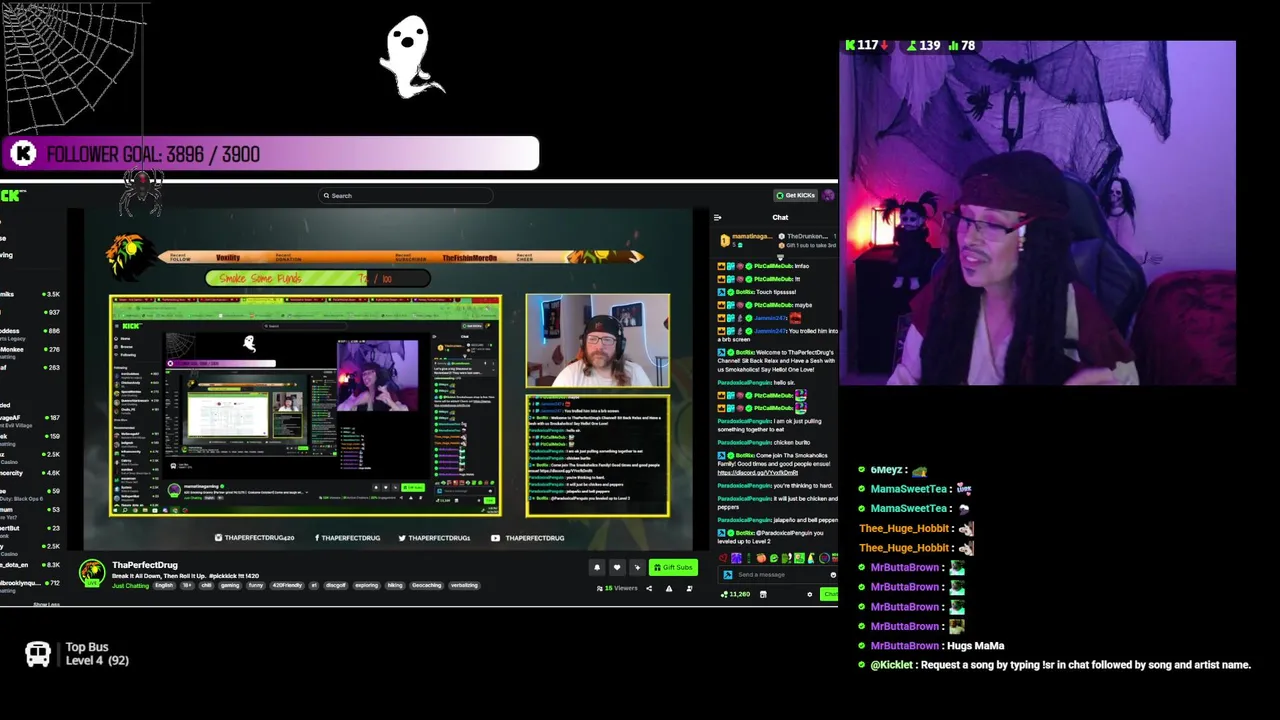Open ThaPerfectDrug channel avatar

tap(92, 572)
